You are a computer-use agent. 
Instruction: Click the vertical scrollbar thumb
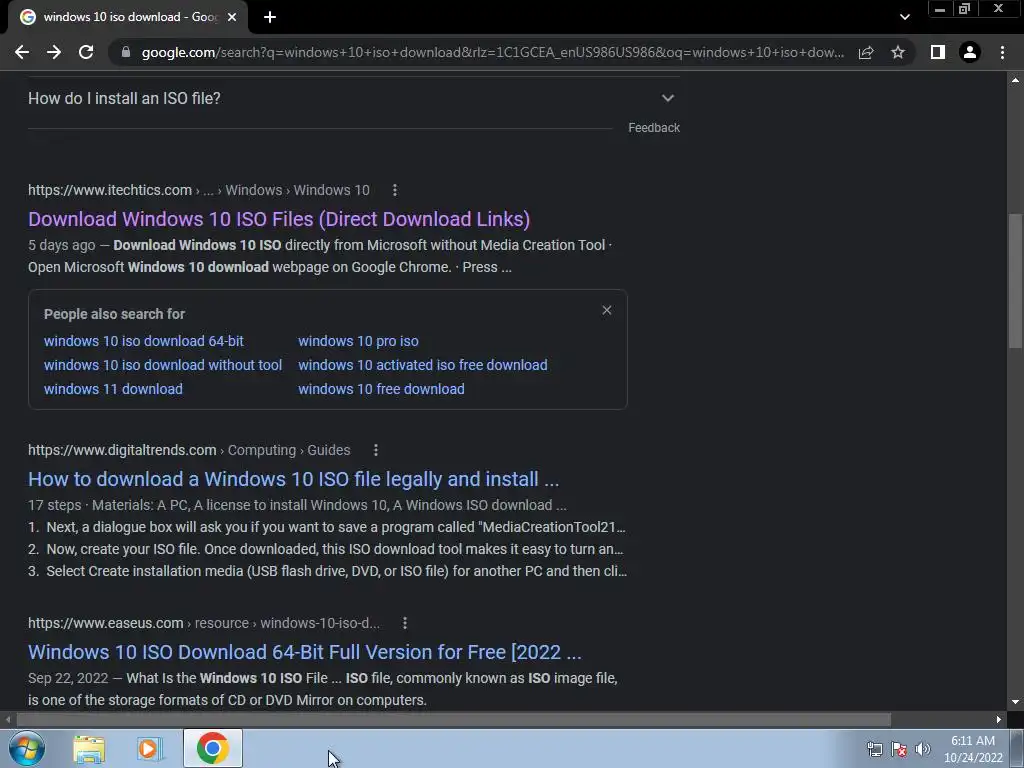click(x=1015, y=281)
